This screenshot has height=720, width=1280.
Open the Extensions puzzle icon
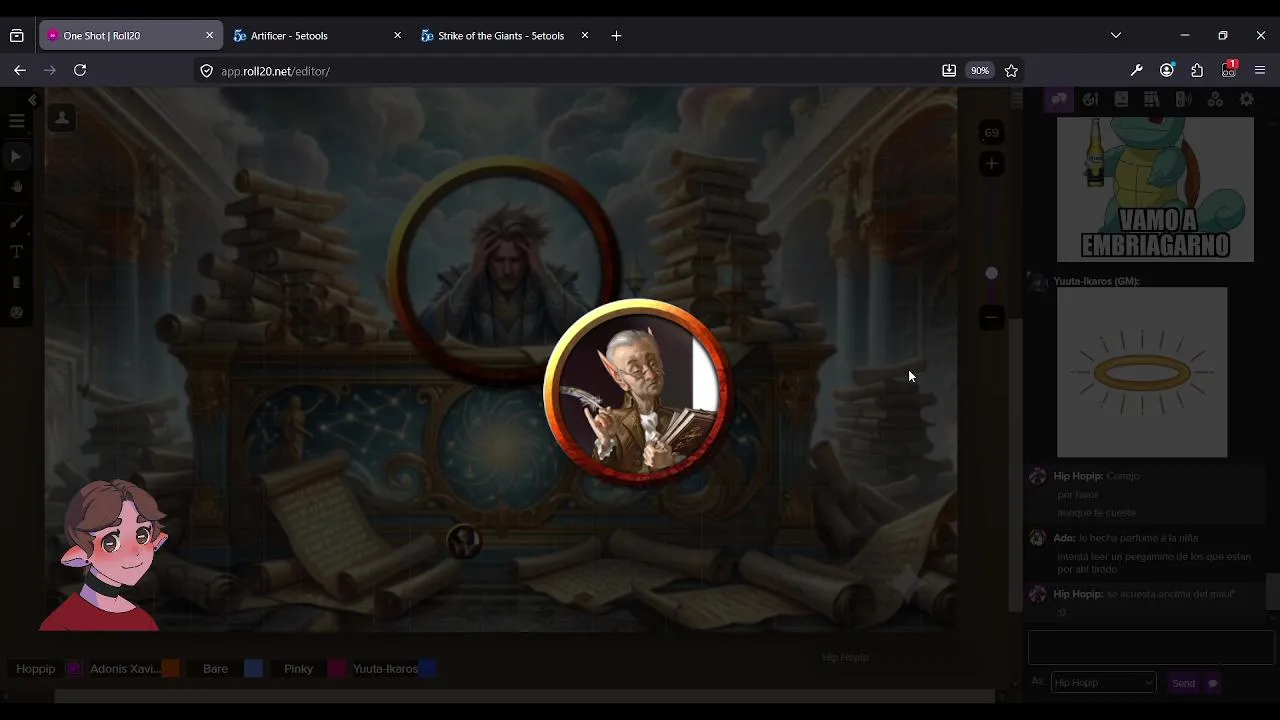point(1197,71)
